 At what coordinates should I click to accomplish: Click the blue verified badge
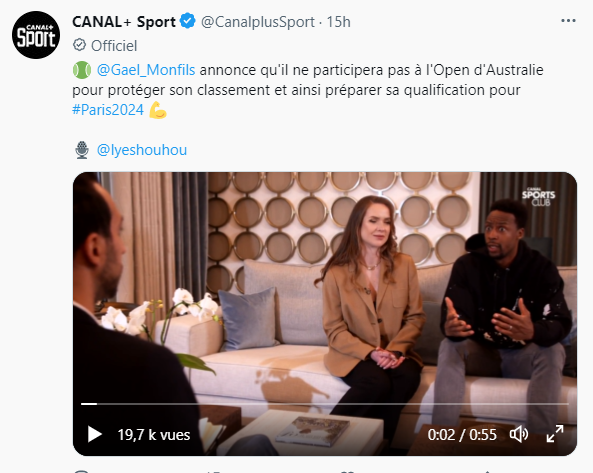coord(188,21)
